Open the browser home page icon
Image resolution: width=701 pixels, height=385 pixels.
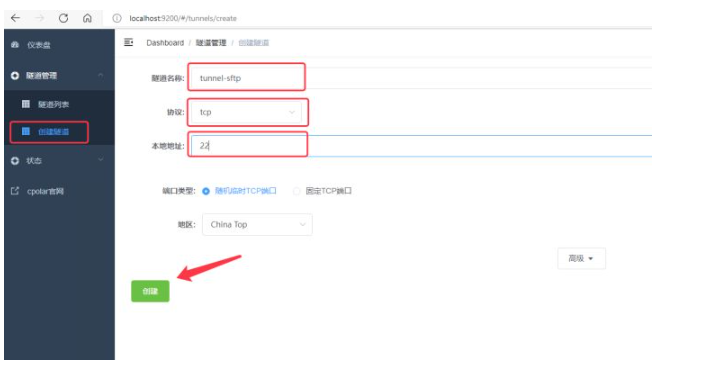(87, 18)
